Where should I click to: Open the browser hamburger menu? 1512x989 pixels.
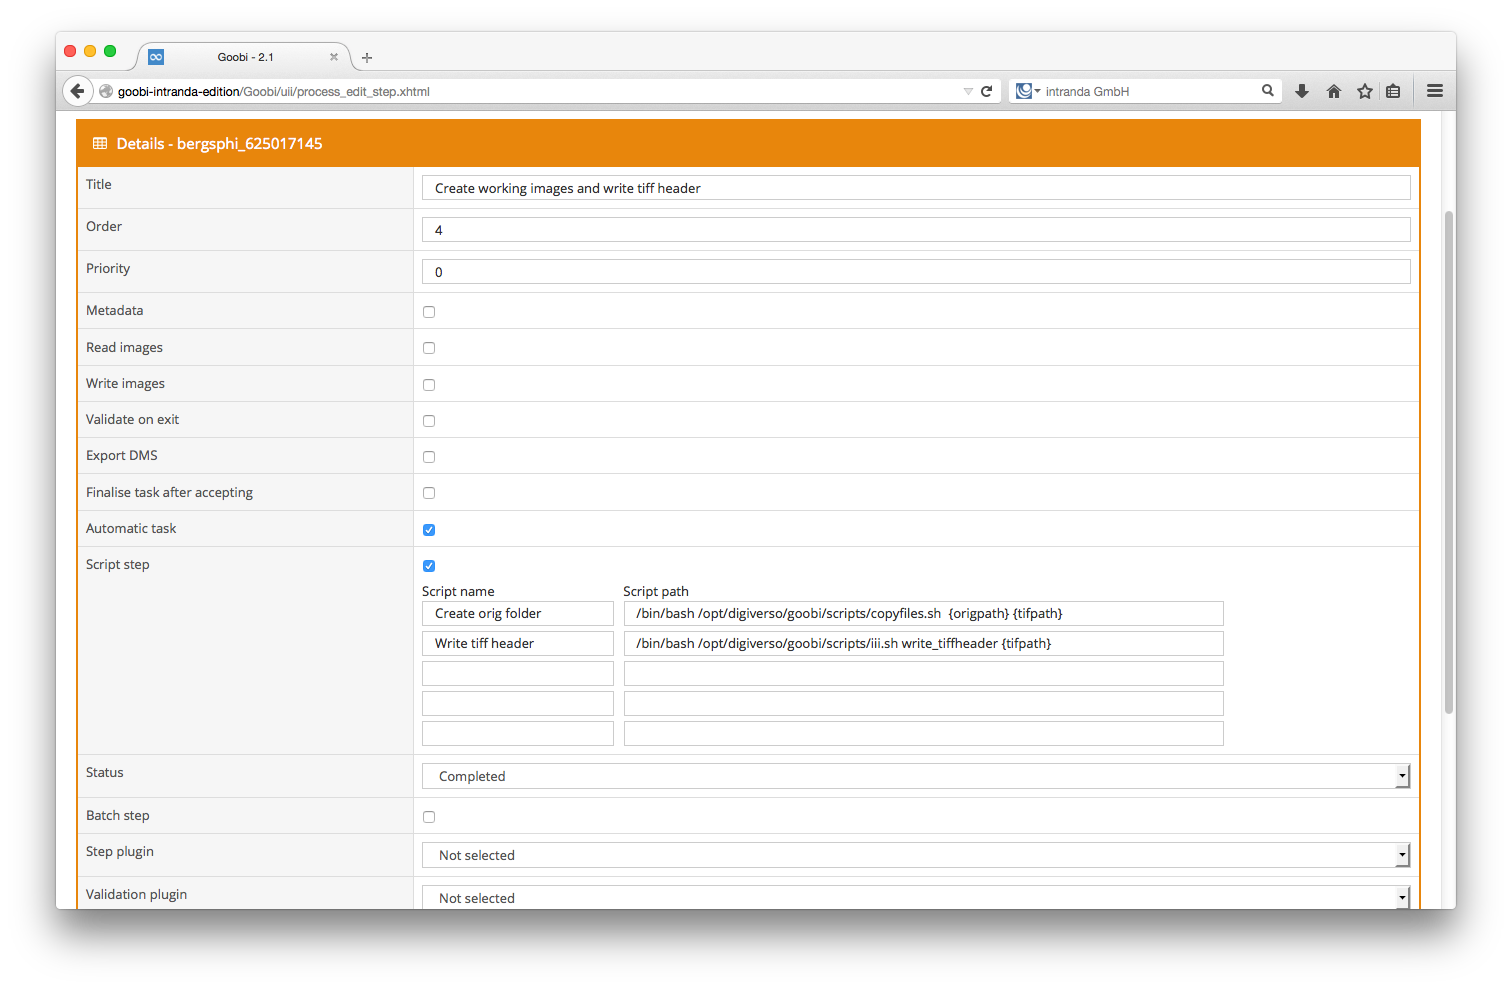click(1434, 90)
